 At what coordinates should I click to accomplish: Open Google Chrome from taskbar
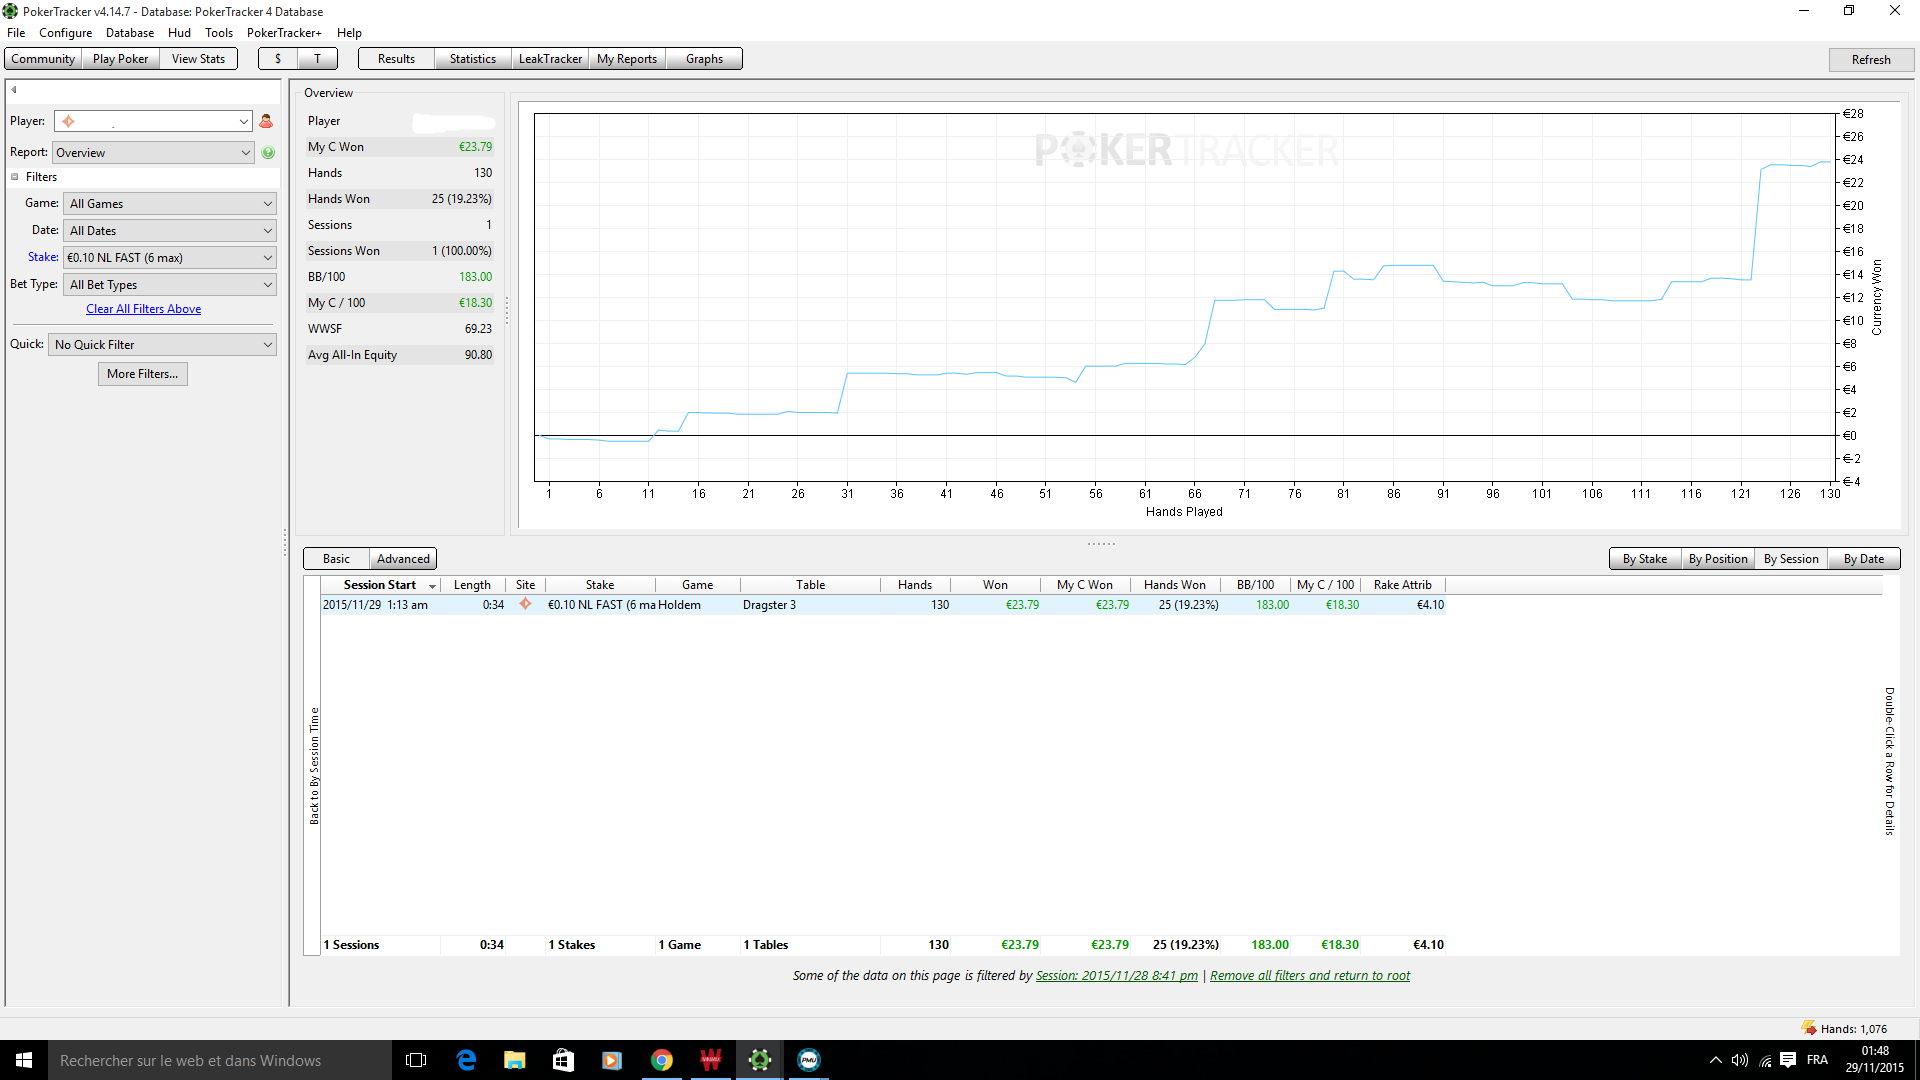coord(661,1060)
